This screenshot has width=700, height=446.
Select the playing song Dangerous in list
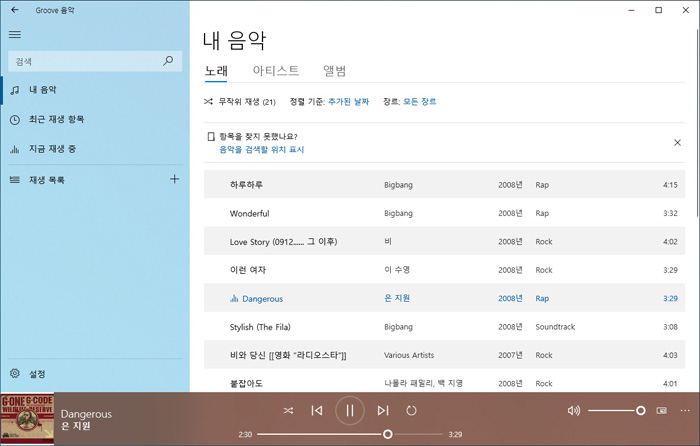coord(444,298)
